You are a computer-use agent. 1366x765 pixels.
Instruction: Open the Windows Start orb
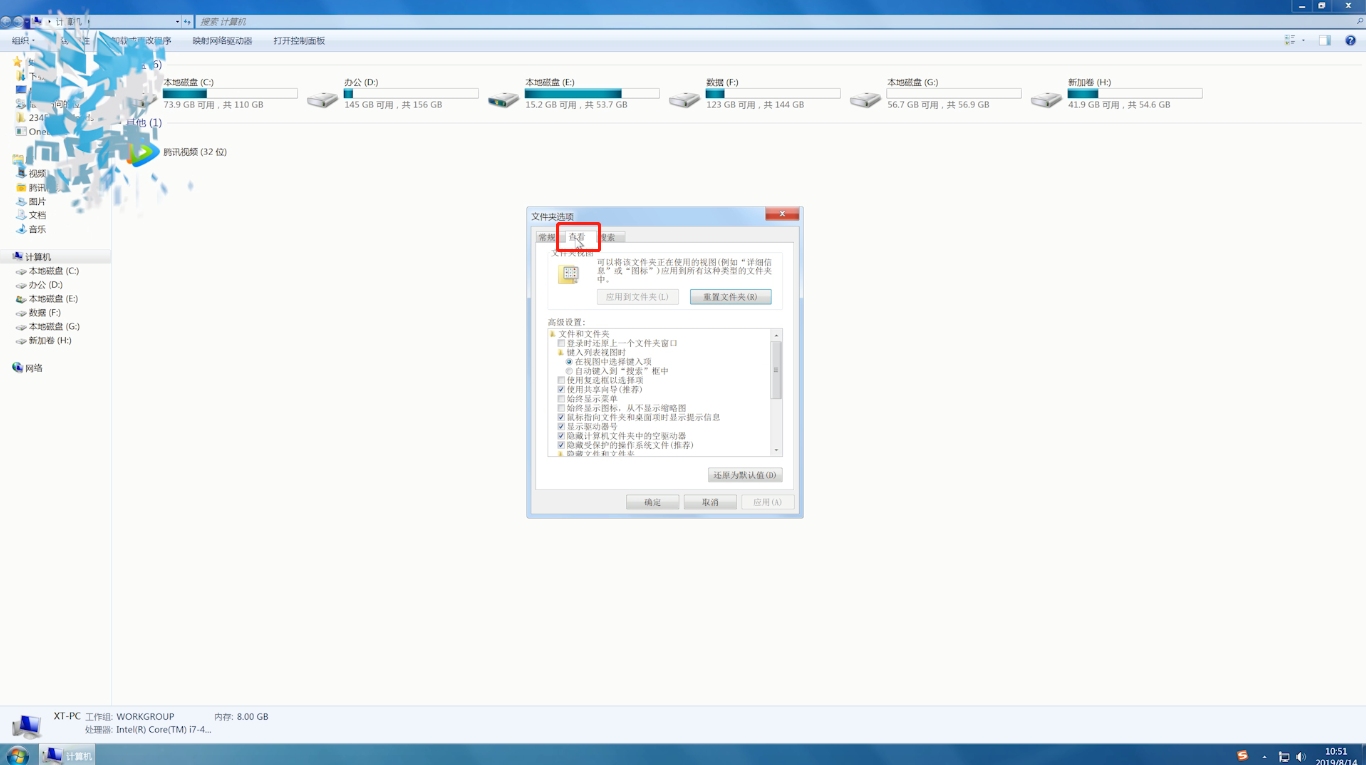click(17, 755)
